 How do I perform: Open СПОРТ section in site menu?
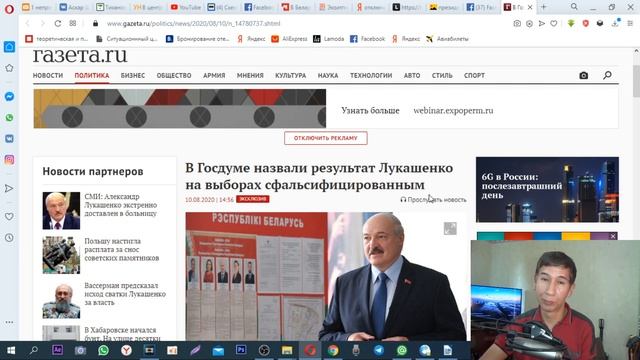point(474,76)
